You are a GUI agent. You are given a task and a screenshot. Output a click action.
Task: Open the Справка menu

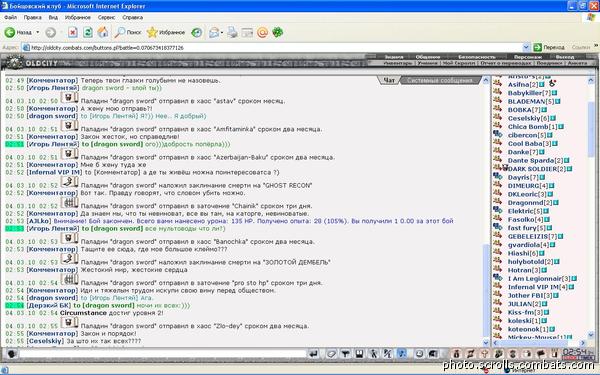click(x=132, y=17)
